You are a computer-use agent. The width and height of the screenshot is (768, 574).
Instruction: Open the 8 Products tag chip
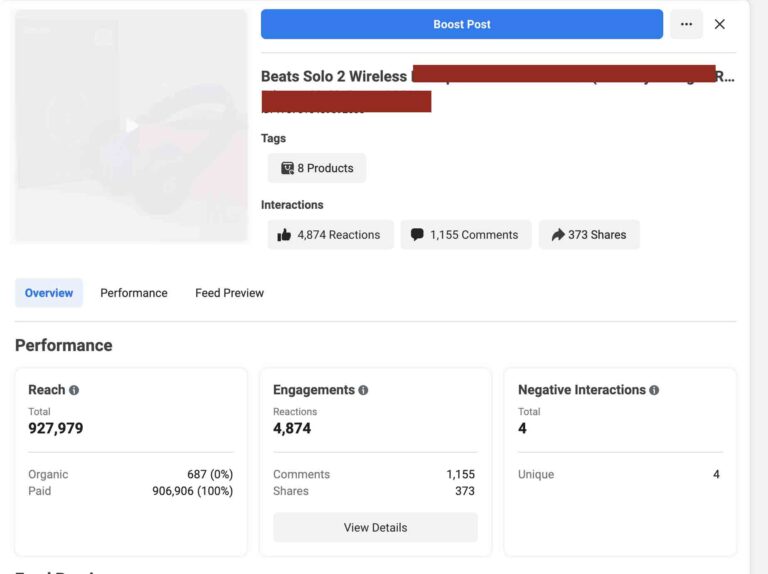[317, 168]
